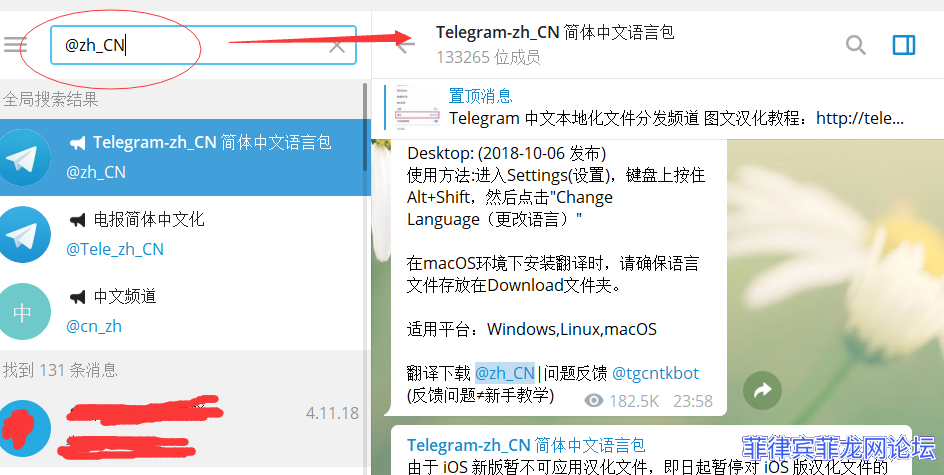
Task: Open the @tgcntkbot feedback bot link
Action: [656, 373]
